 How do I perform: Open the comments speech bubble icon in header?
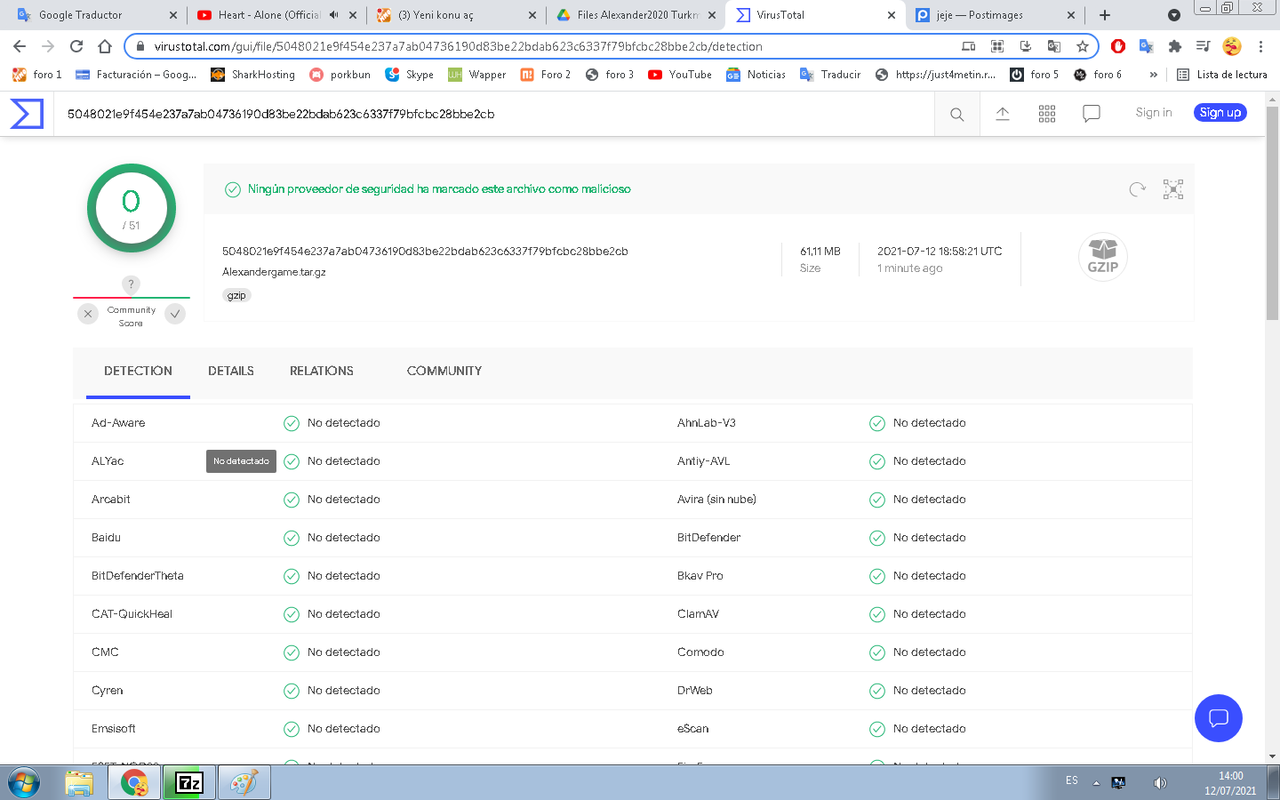[1092, 114]
